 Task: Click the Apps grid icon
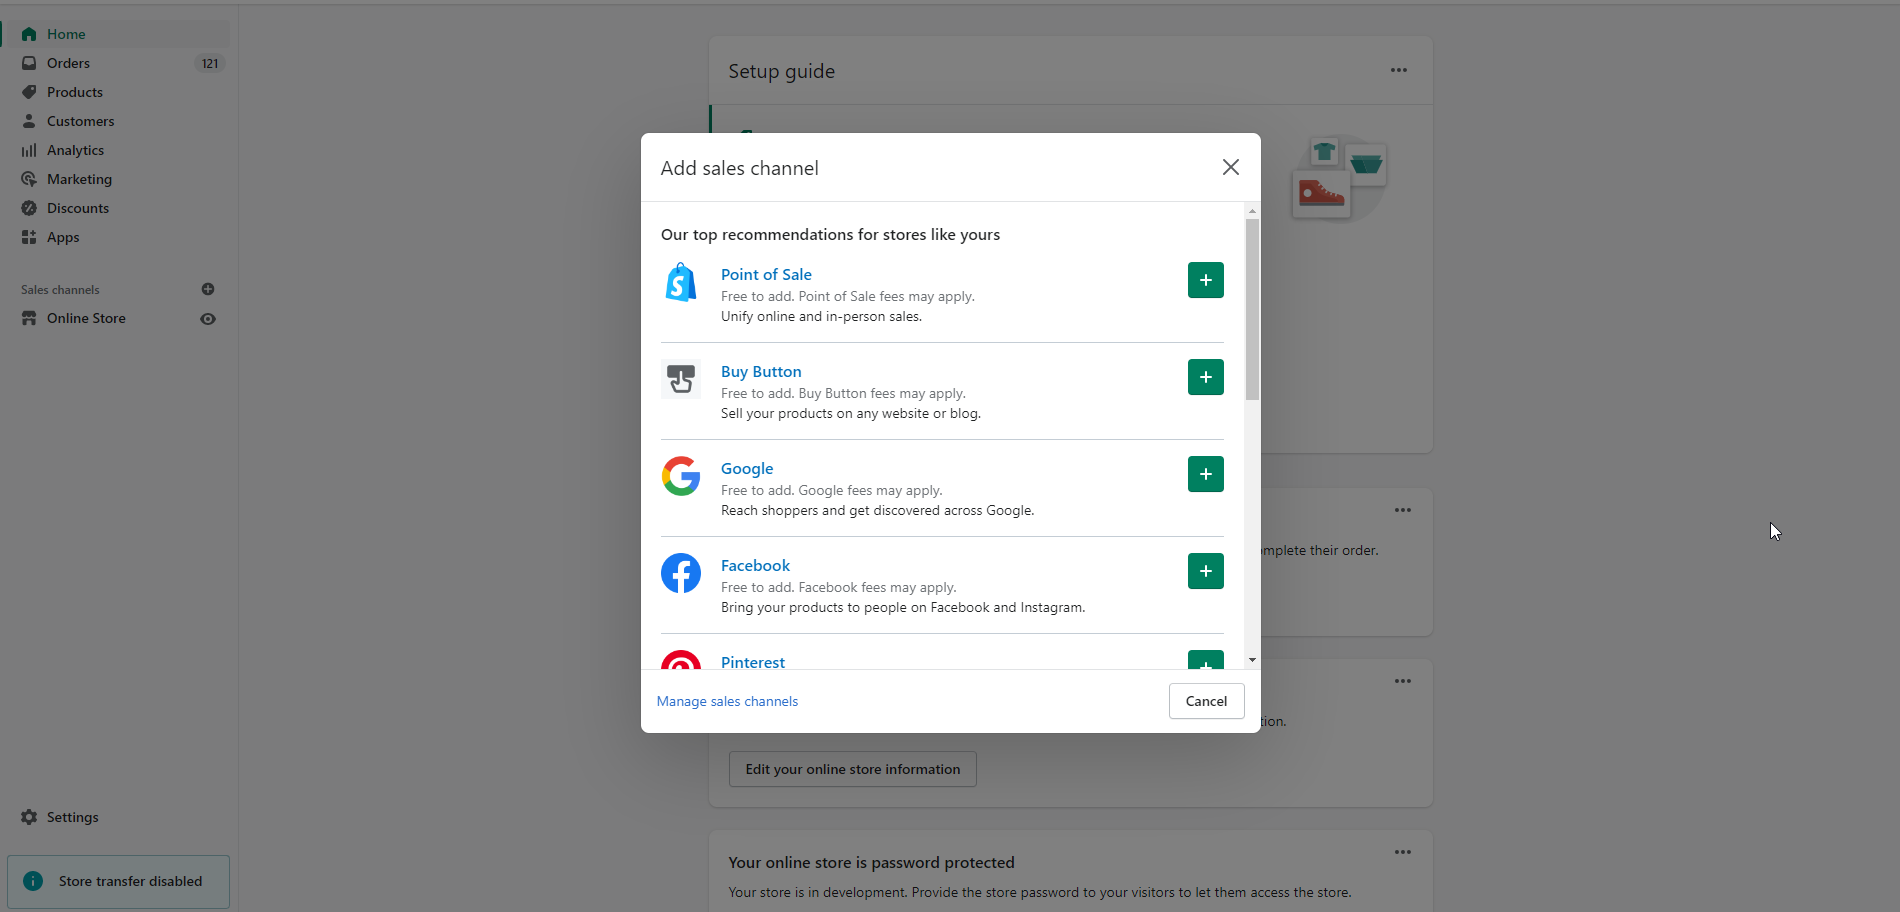click(x=29, y=237)
